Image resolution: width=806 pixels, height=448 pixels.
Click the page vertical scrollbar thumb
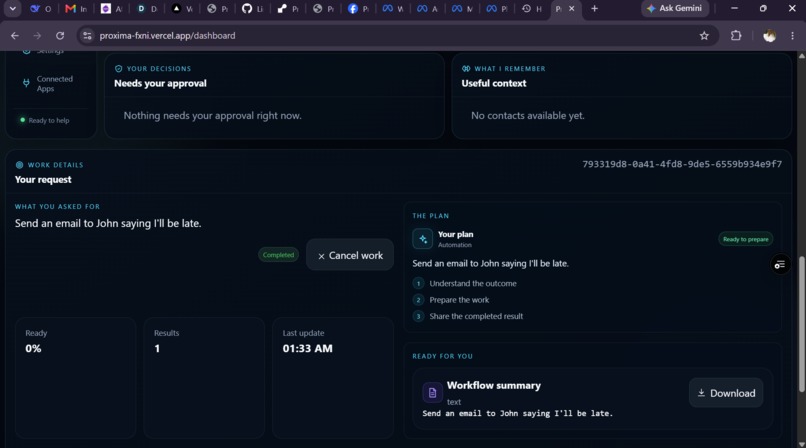[x=801, y=324]
